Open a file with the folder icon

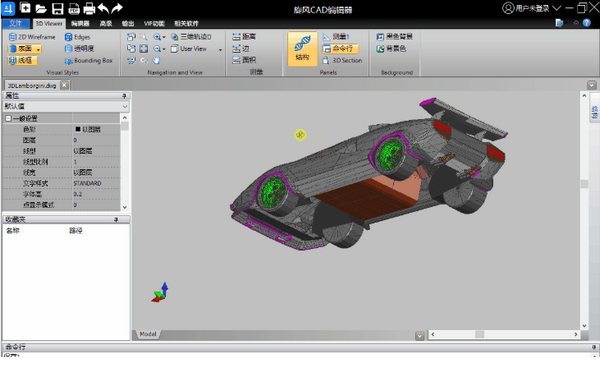(41, 8)
